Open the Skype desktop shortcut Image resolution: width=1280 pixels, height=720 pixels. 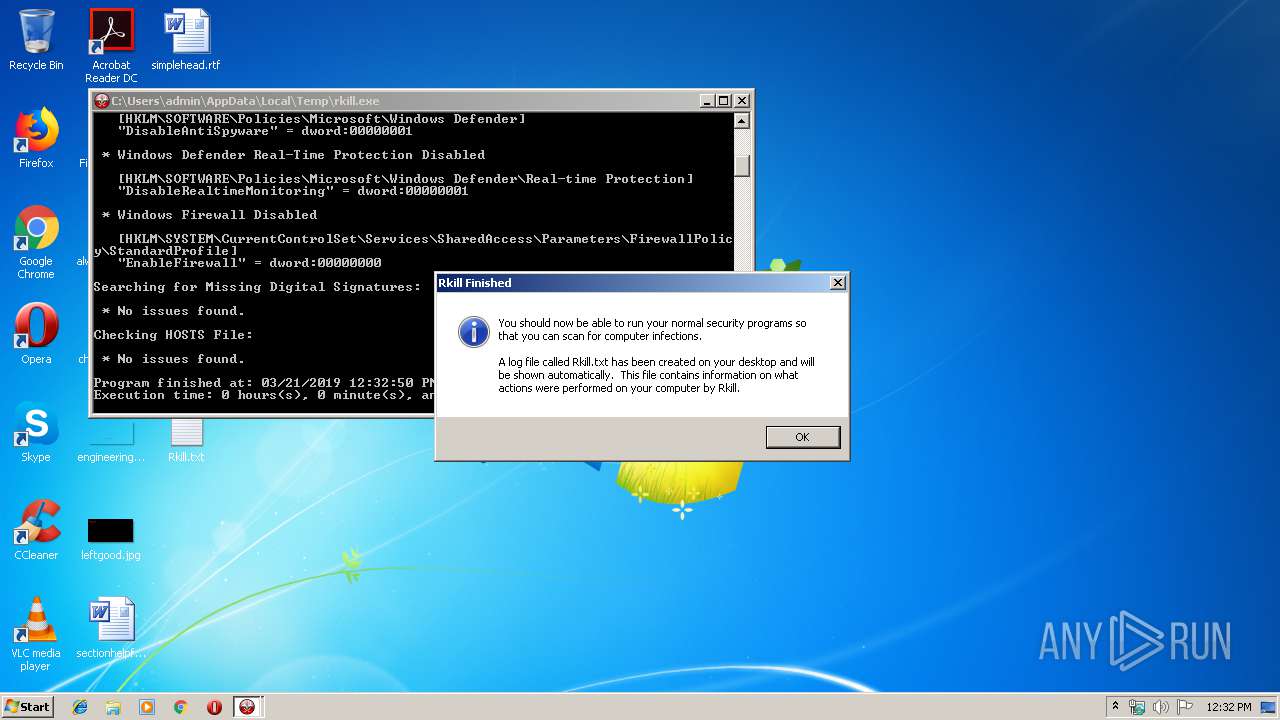point(36,432)
